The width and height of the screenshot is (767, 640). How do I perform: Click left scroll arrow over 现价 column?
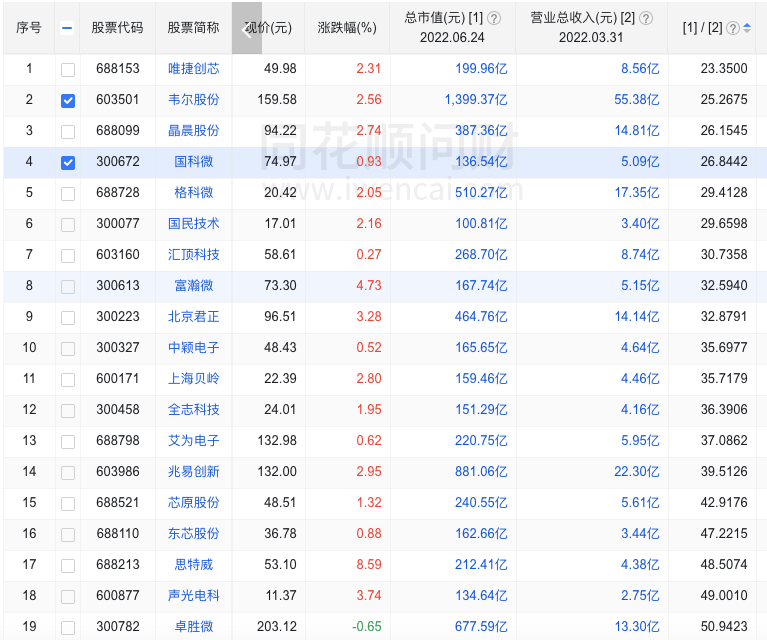click(247, 28)
